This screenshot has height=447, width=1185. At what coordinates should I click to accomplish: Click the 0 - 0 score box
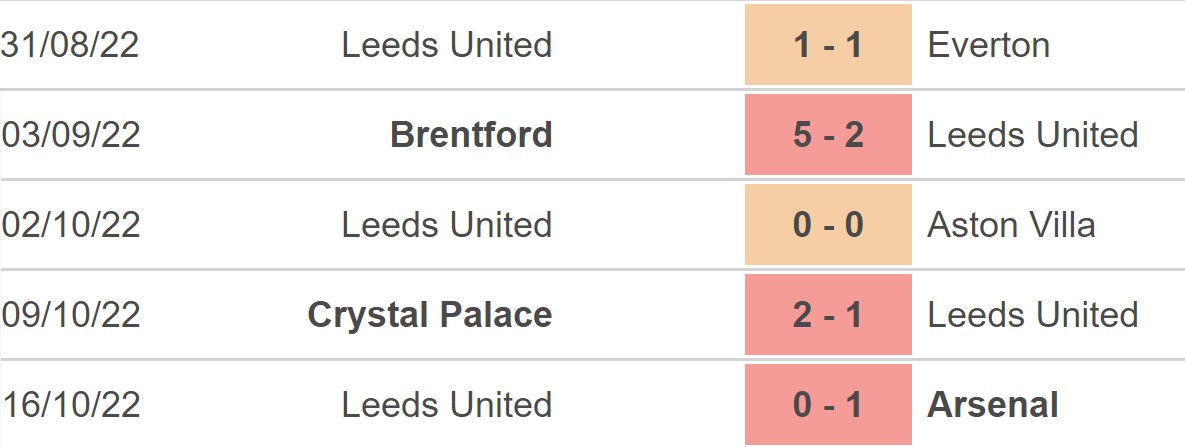pyautogui.click(x=828, y=225)
